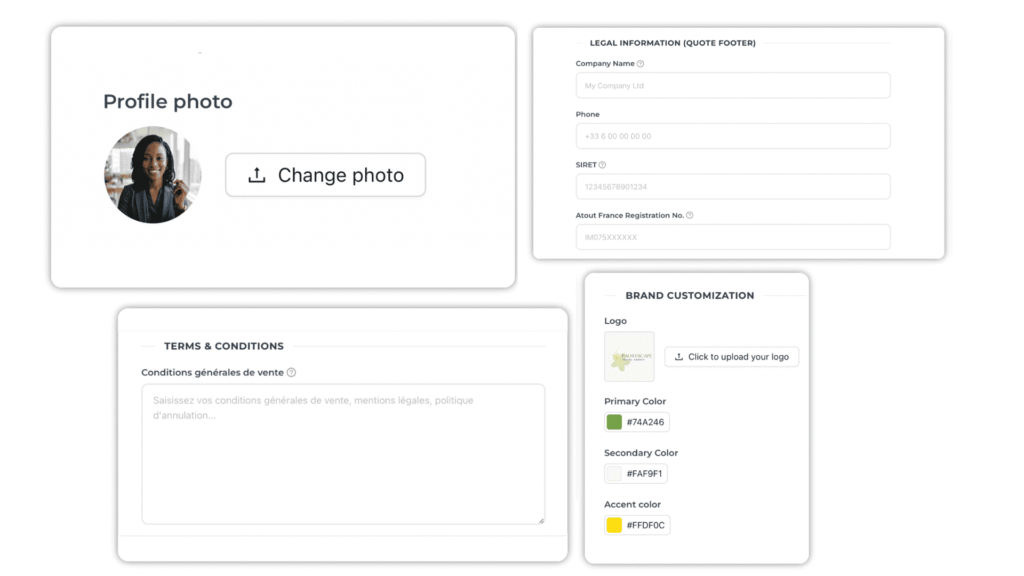Click the Company Name help icon
This screenshot has width=1024, height=576.
click(x=640, y=64)
